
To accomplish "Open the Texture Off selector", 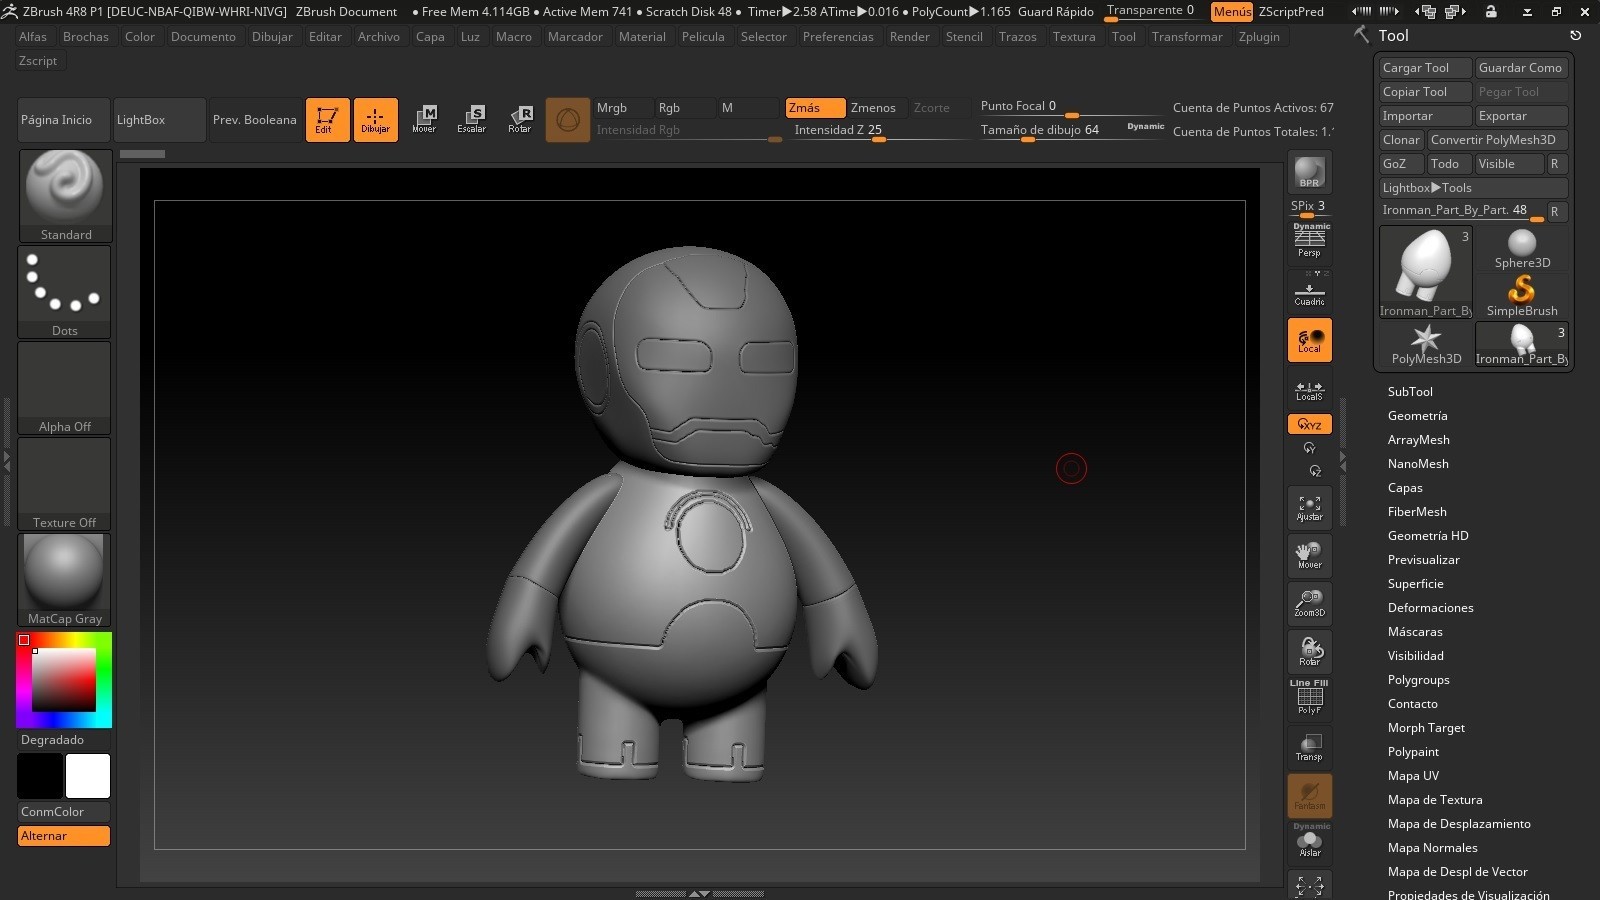I will coord(65,484).
